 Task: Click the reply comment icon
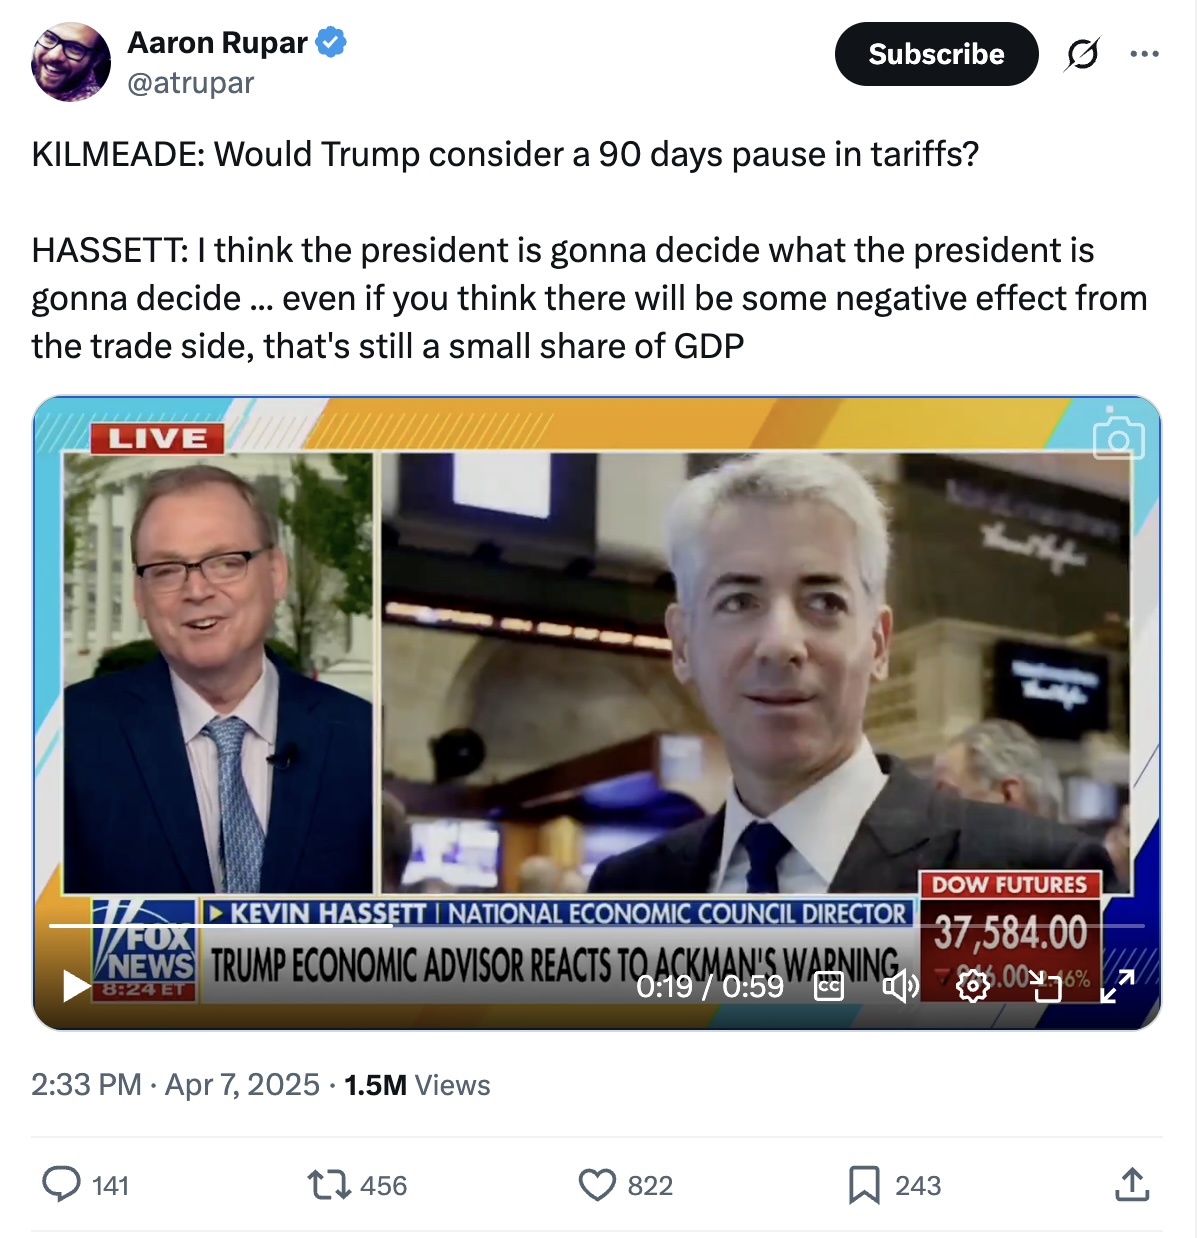coord(62,1185)
